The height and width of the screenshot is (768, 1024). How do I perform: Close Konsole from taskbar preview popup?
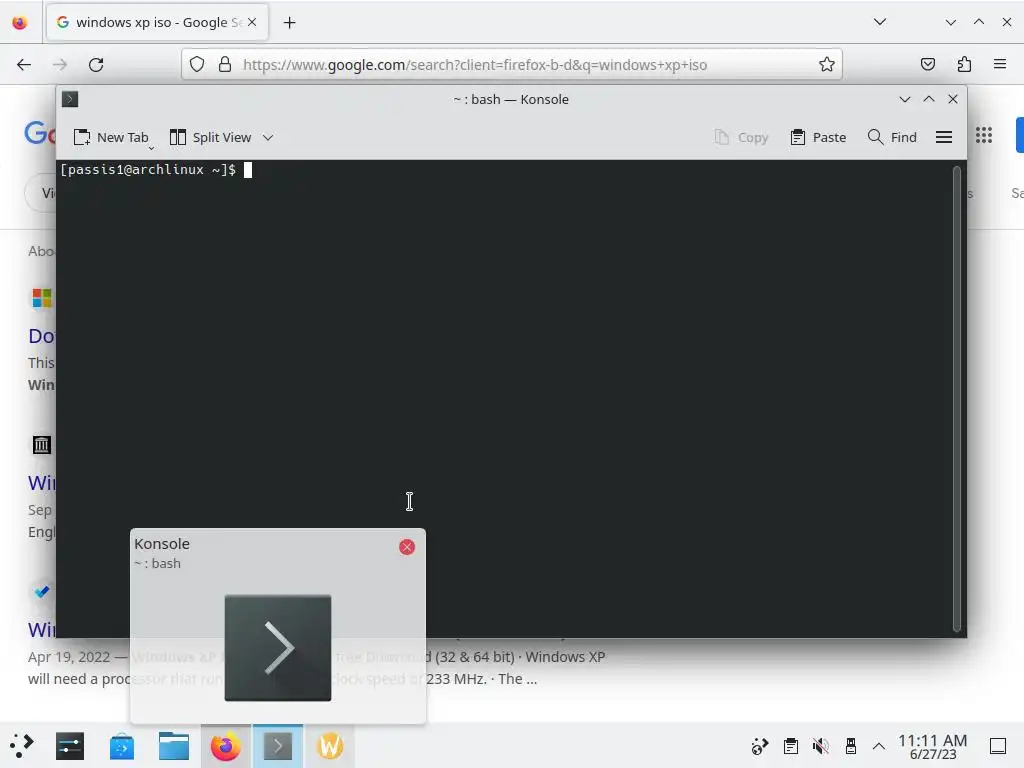(407, 547)
